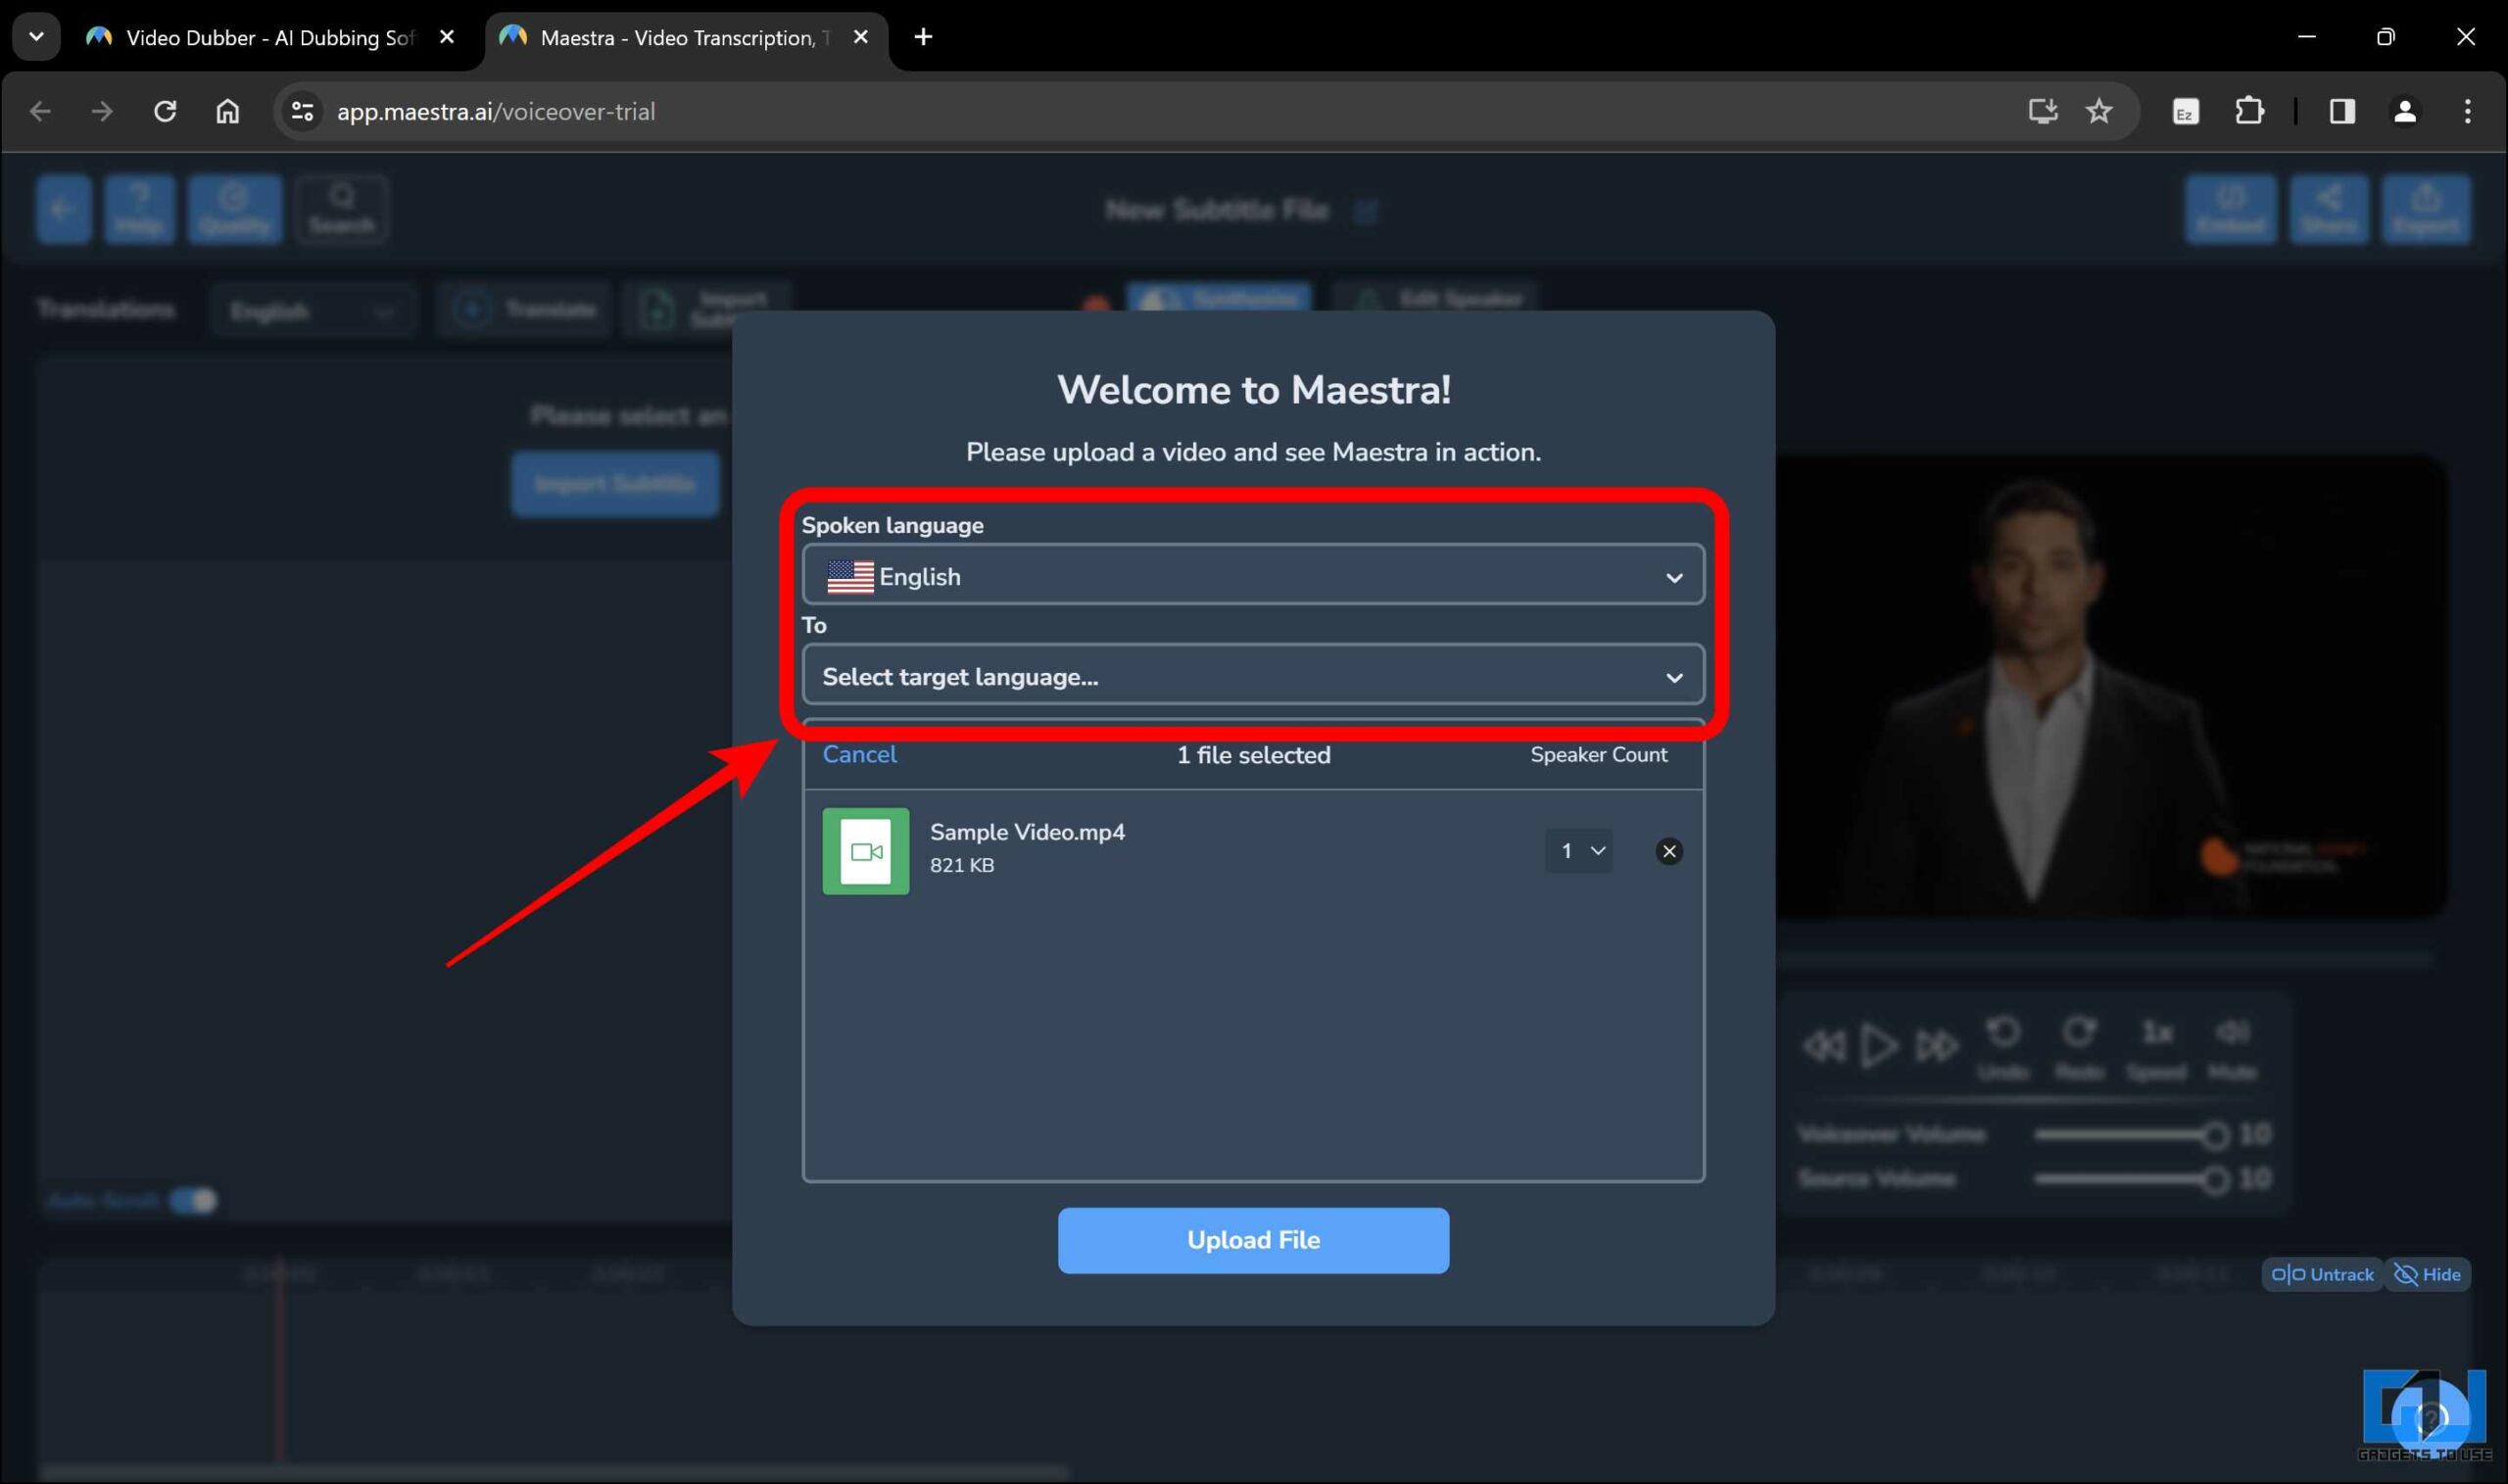Open the Speaker Count dropdown showing 1
The image size is (2508, 1484).
pyautogui.click(x=1578, y=851)
